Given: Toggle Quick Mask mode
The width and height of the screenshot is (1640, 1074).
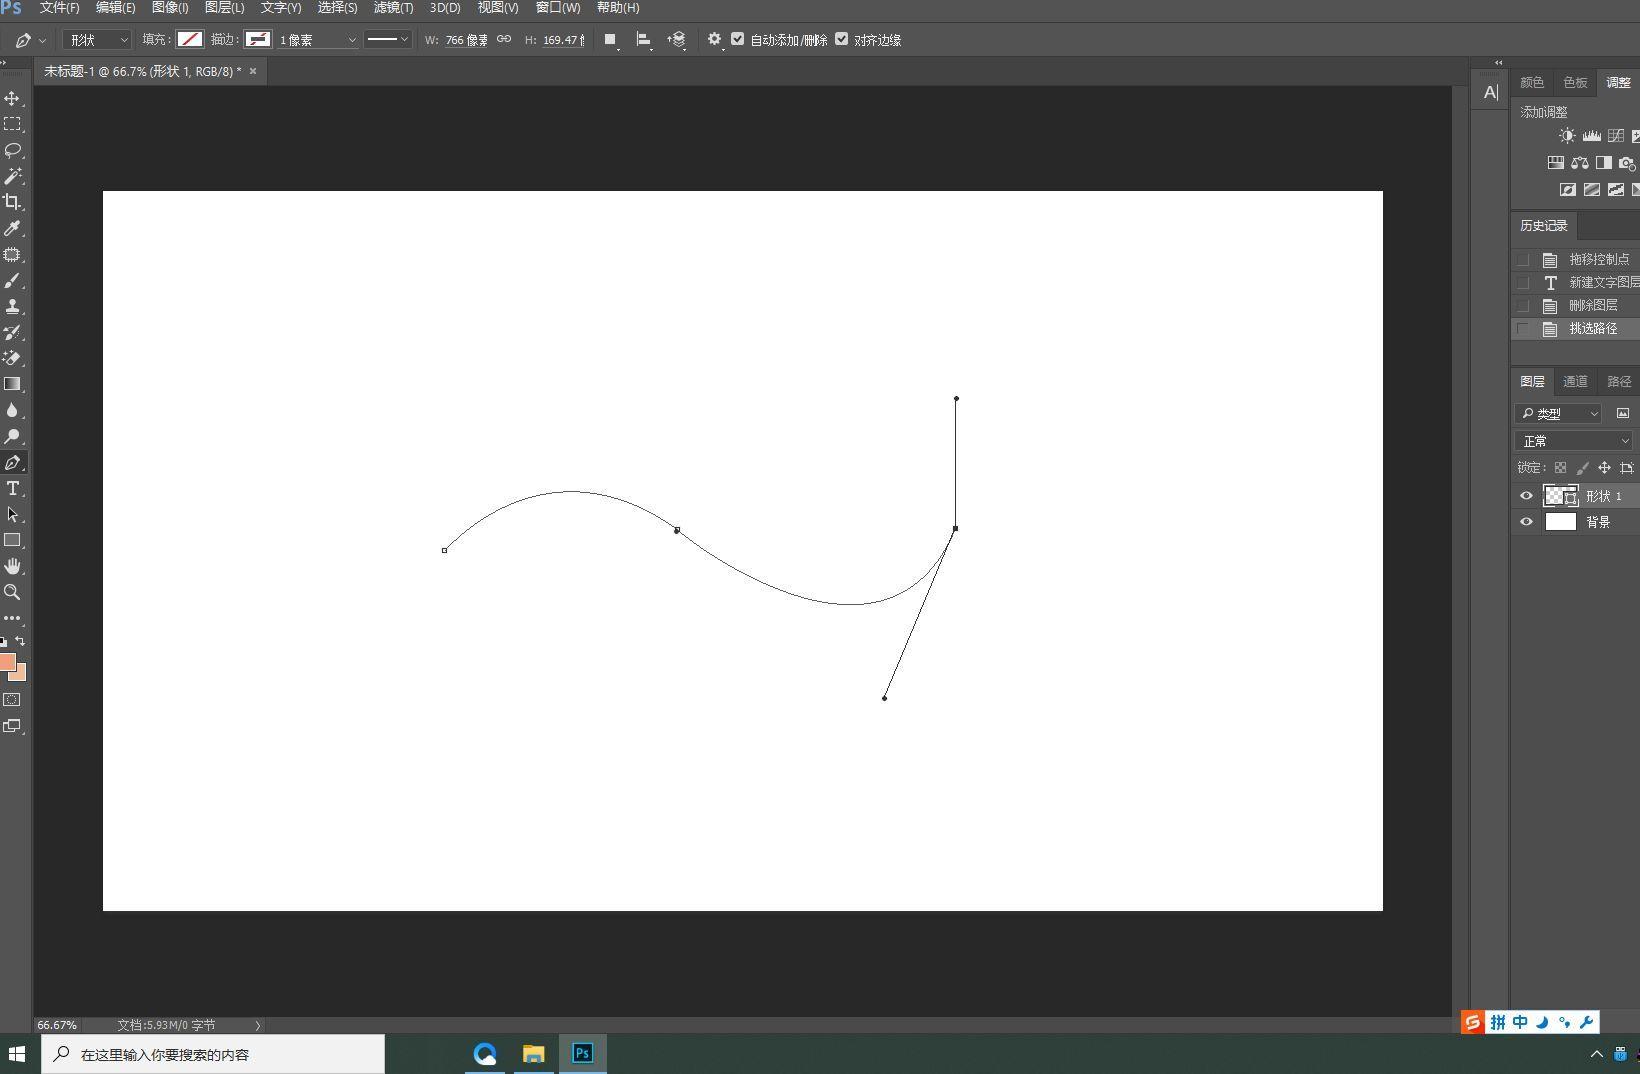Looking at the screenshot, I should click(12, 700).
